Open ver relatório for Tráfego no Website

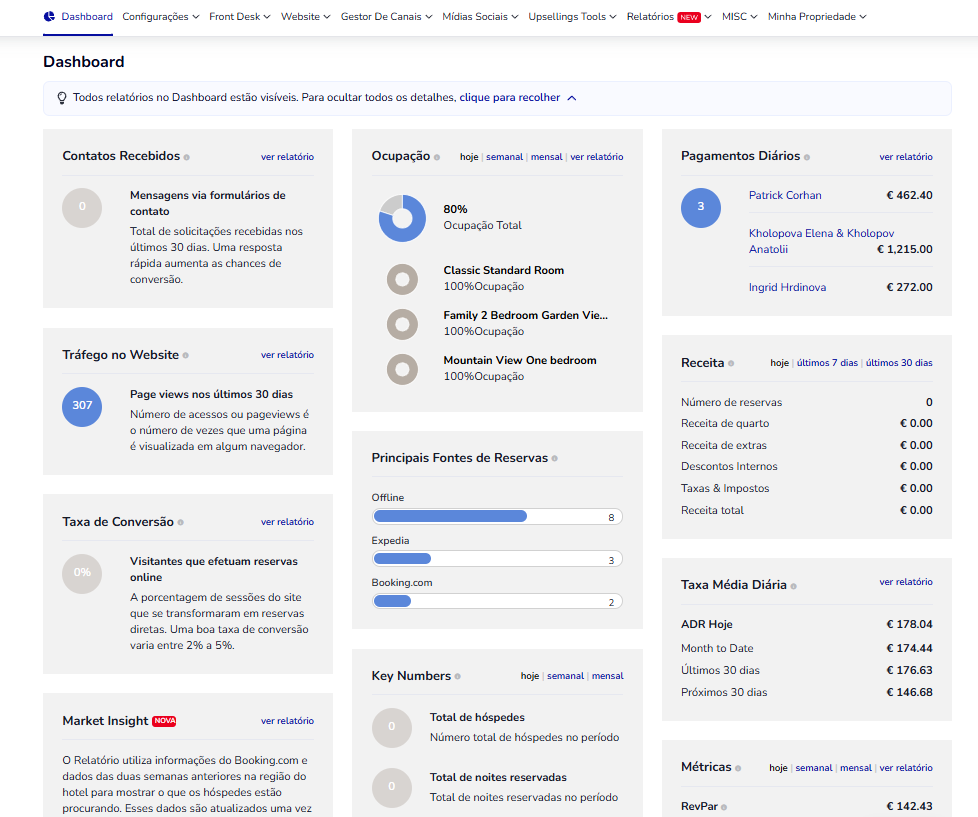click(287, 355)
